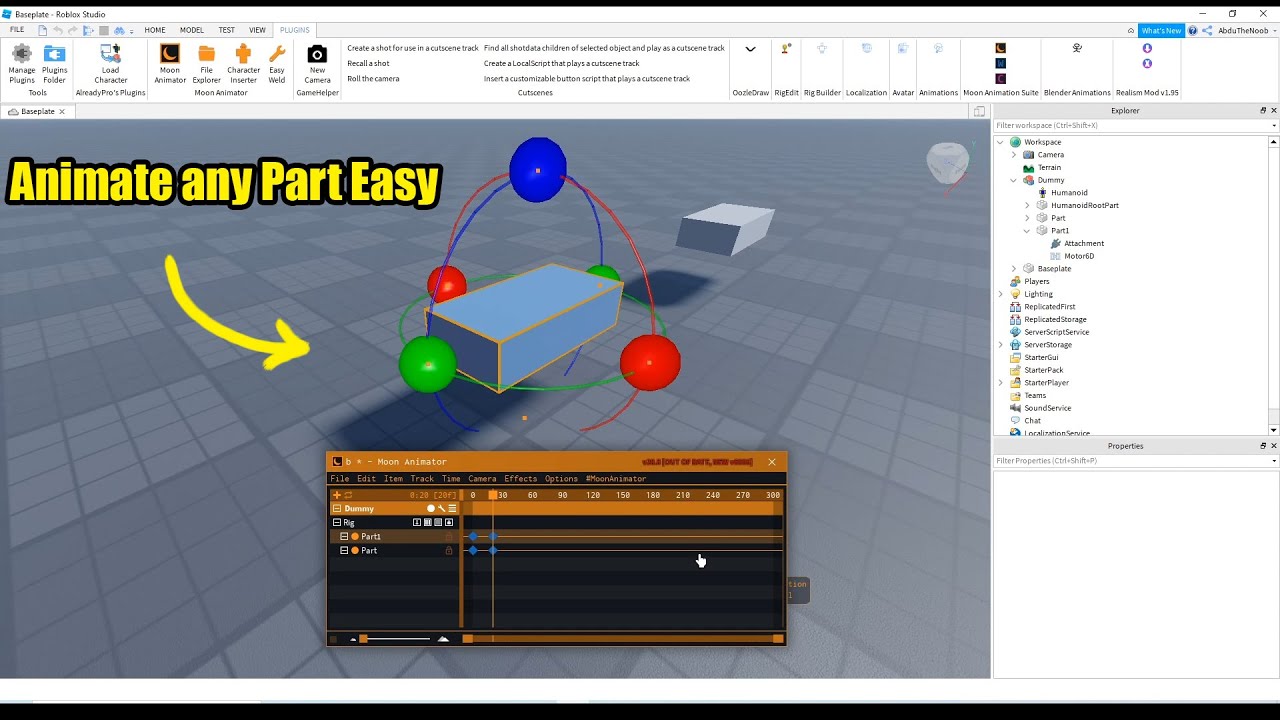Switch to the MODEL ribbon tab
The height and width of the screenshot is (720, 1280).
[191, 30]
